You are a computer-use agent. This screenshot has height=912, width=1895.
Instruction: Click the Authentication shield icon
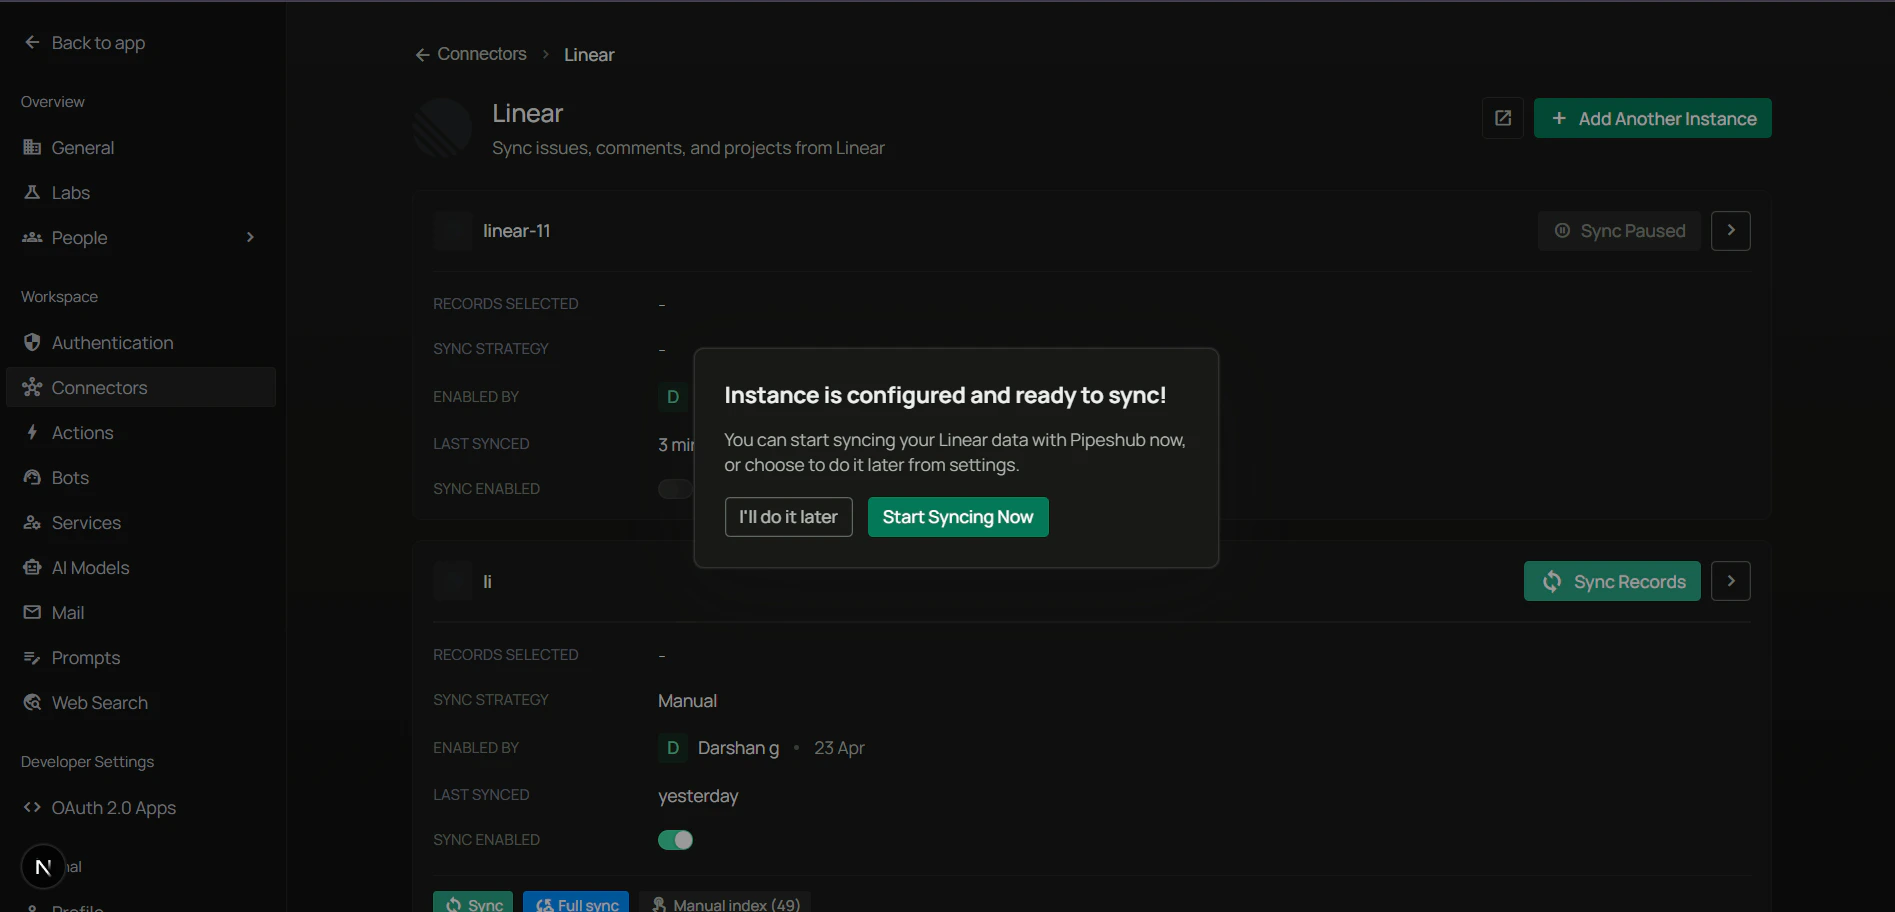pos(32,342)
